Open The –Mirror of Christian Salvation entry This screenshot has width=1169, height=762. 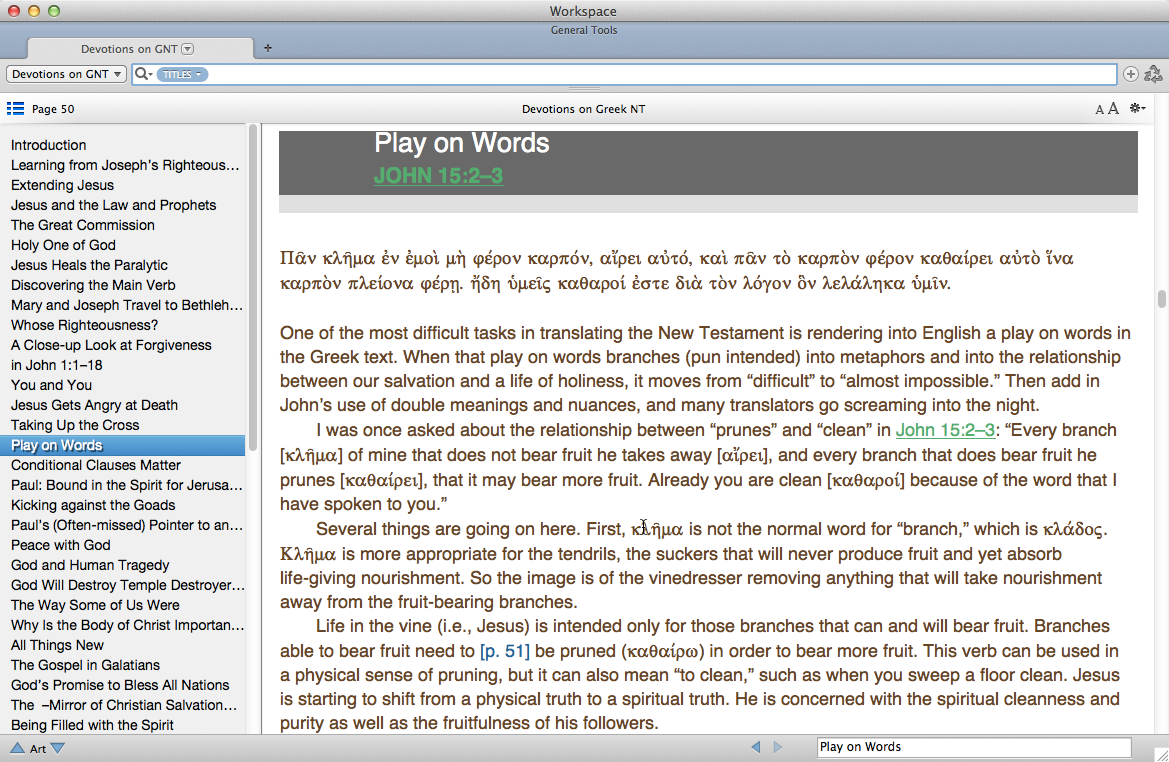[x=124, y=705]
